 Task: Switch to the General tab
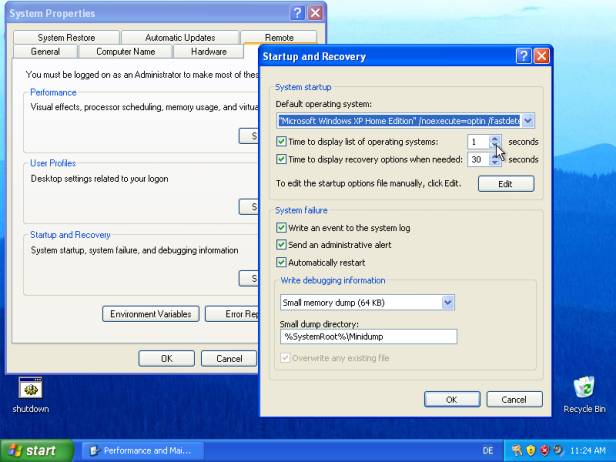click(x=45, y=51)
